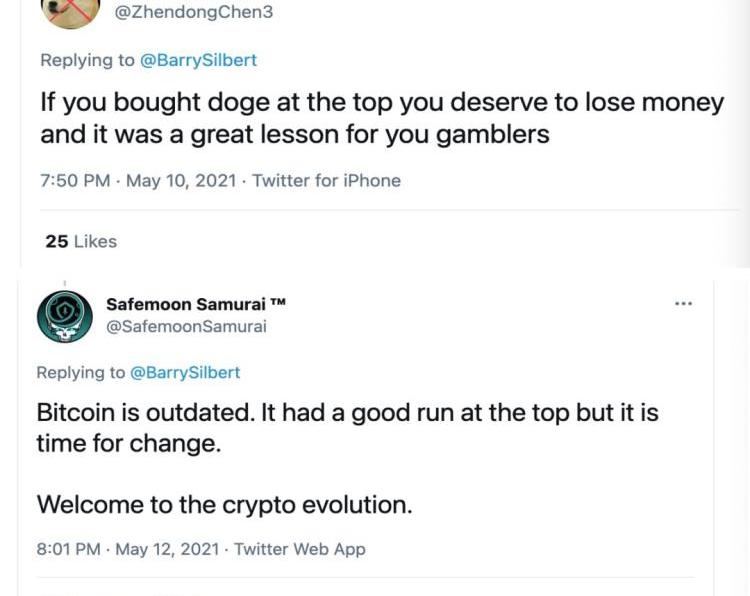The height and width of the screenshot is (596, 750).
Task: Open the three-dot more options menu
Action: pyautogui.click(x=683, y=304)
